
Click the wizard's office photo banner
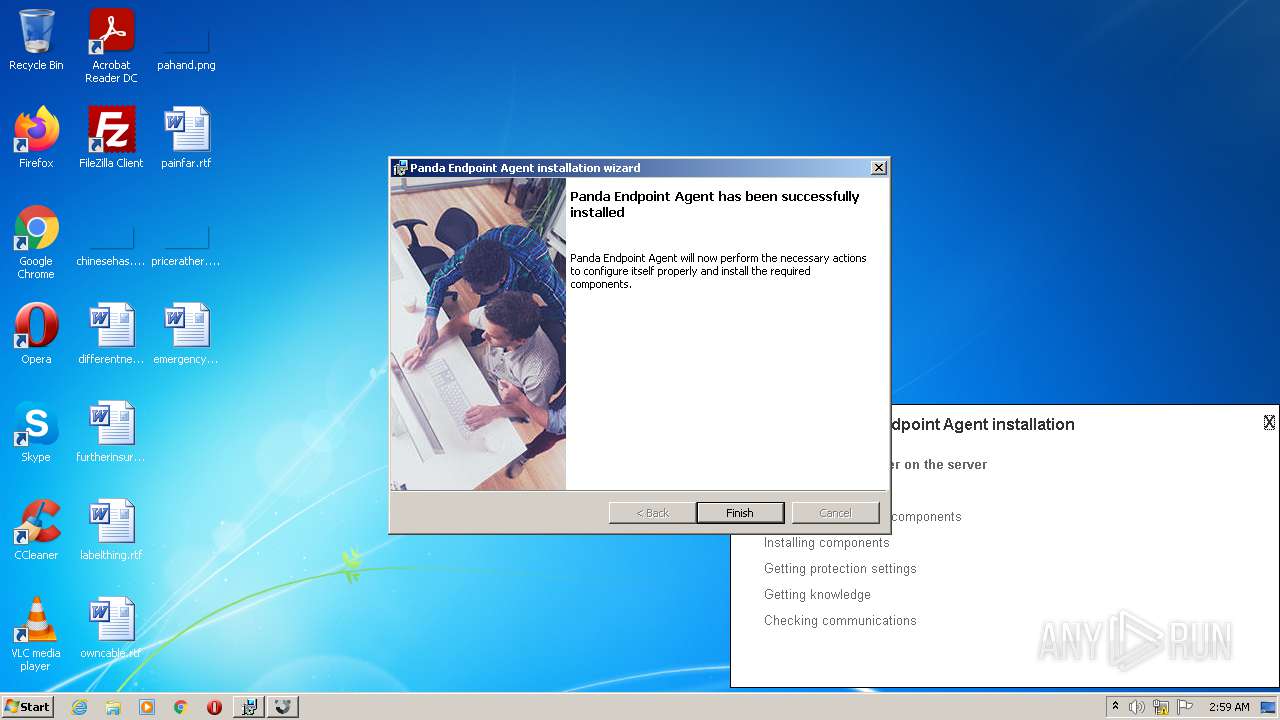[478, 334]
